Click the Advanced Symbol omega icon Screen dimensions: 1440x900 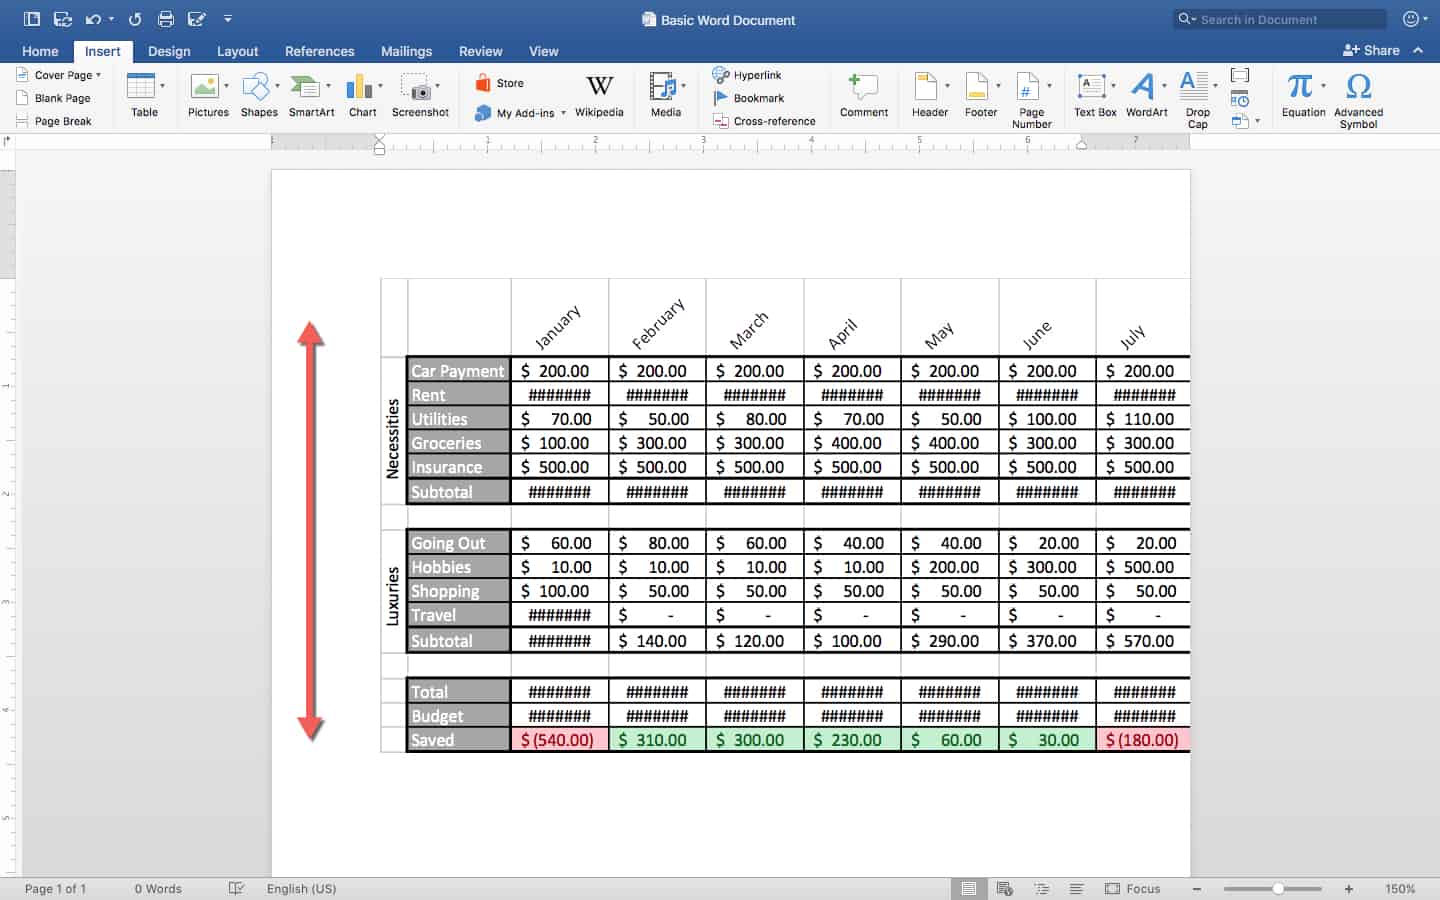coord(1358,87)
